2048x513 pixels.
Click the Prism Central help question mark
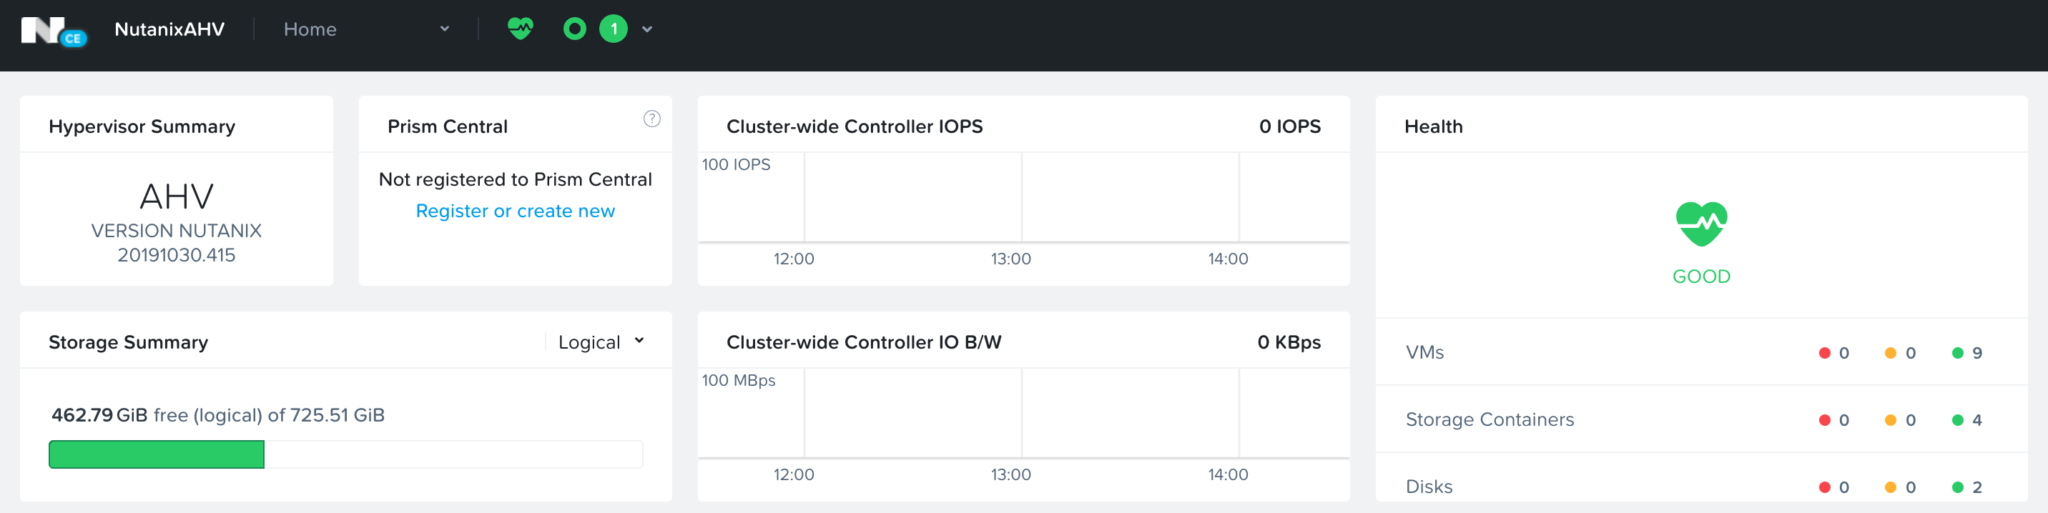click(652, 119)
